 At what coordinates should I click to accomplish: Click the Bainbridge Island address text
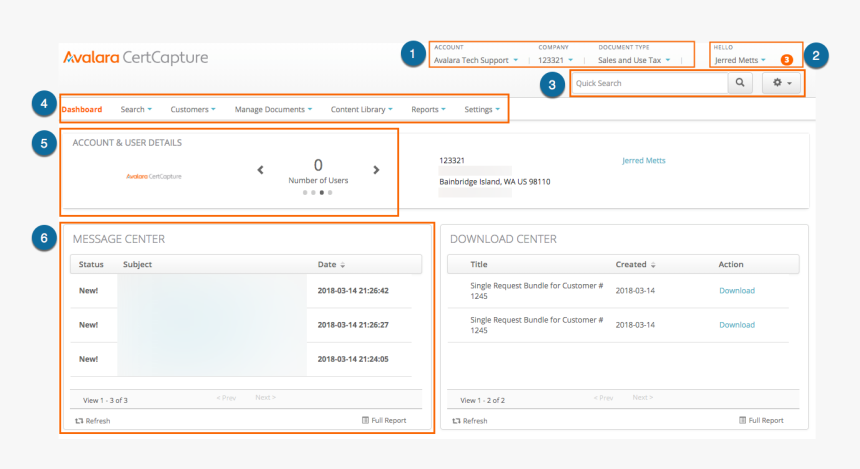click(x=495, y=182)
